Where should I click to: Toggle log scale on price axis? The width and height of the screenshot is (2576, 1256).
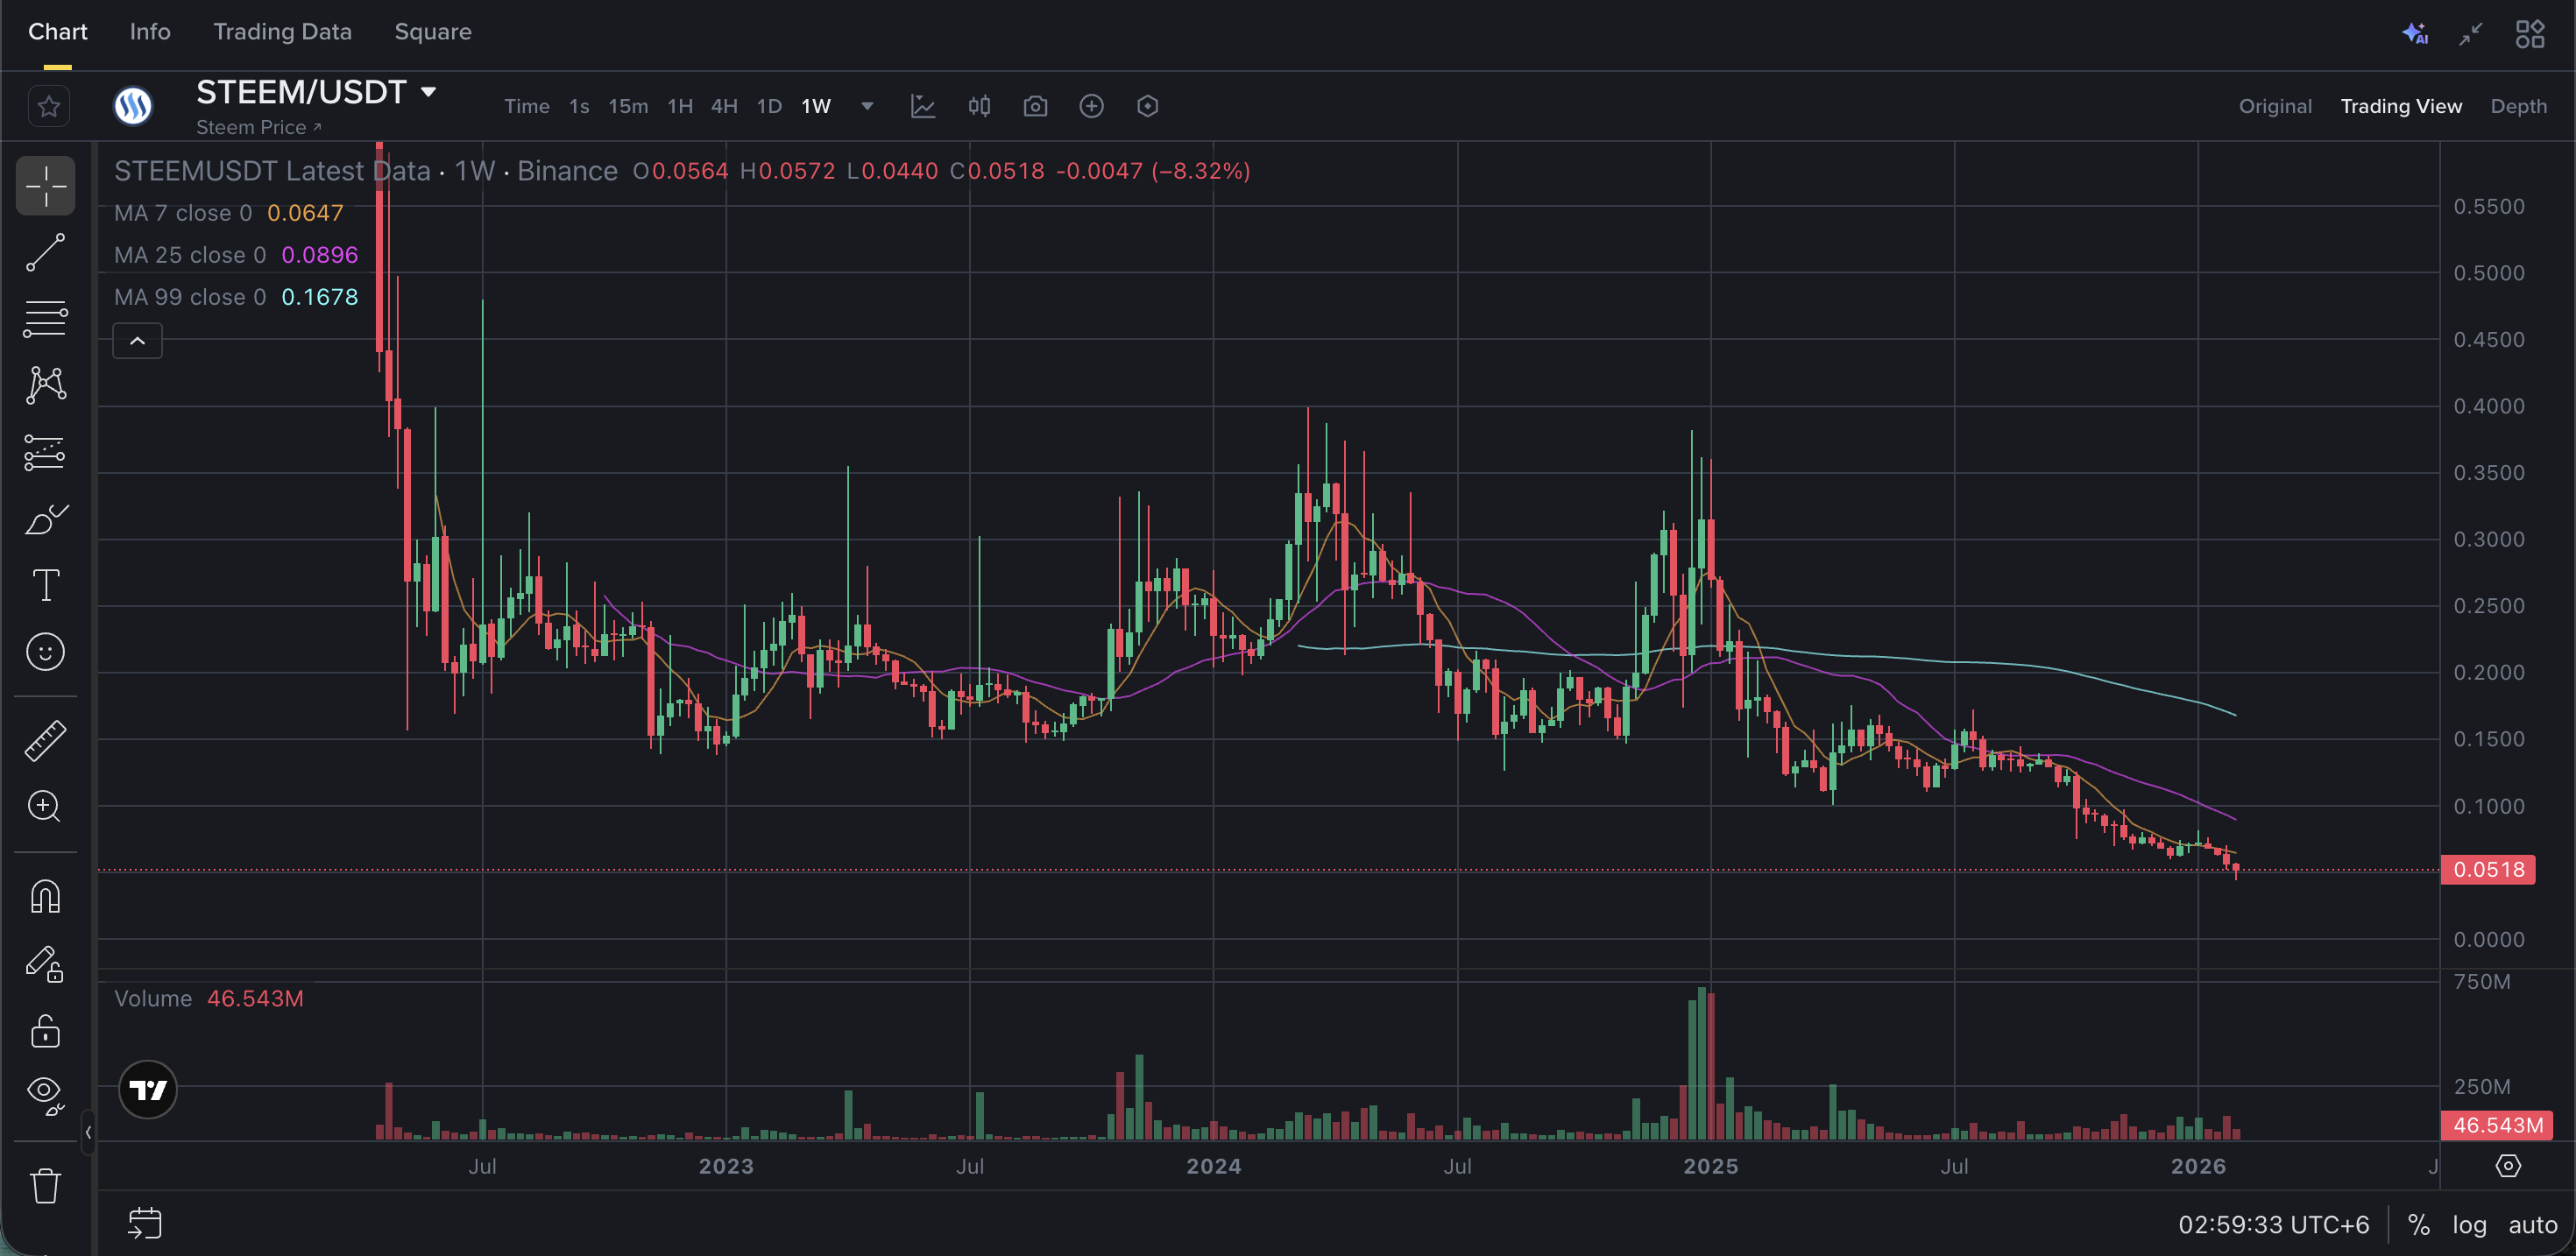[x=2468, y=1225]
